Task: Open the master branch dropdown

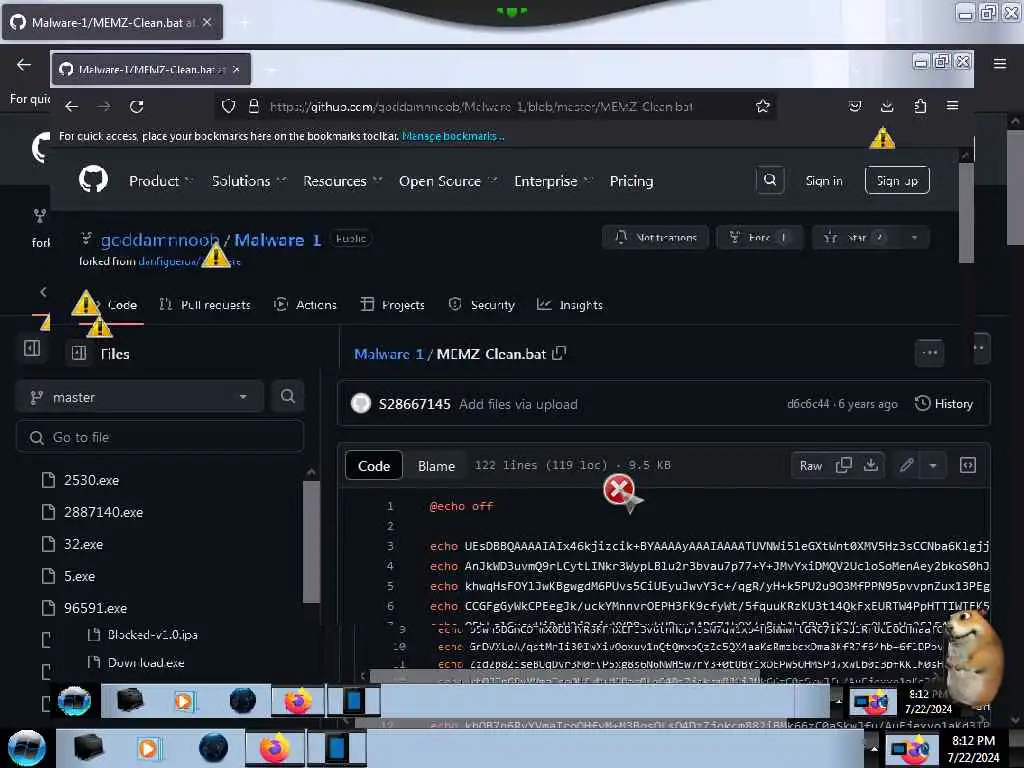Action: [x=139, y=397]
